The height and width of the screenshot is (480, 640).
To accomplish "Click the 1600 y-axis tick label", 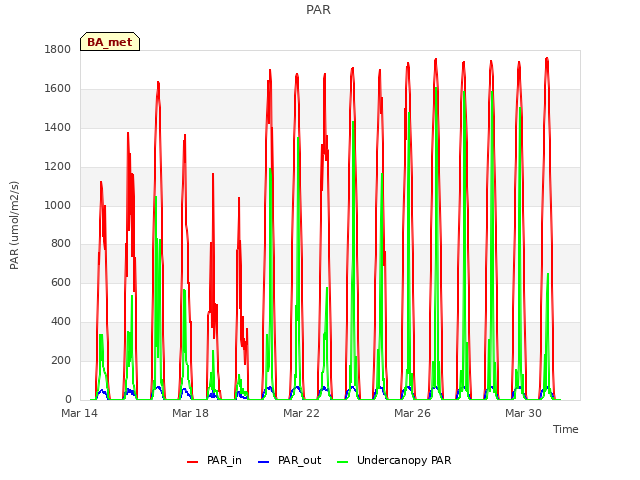I will coord(58,89).
